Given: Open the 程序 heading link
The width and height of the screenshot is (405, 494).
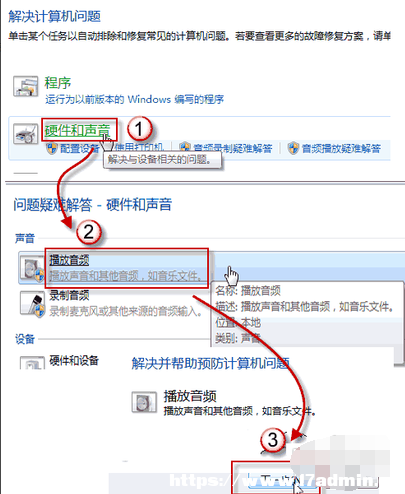Looking at the screenshot, I should tap(58, 83).
